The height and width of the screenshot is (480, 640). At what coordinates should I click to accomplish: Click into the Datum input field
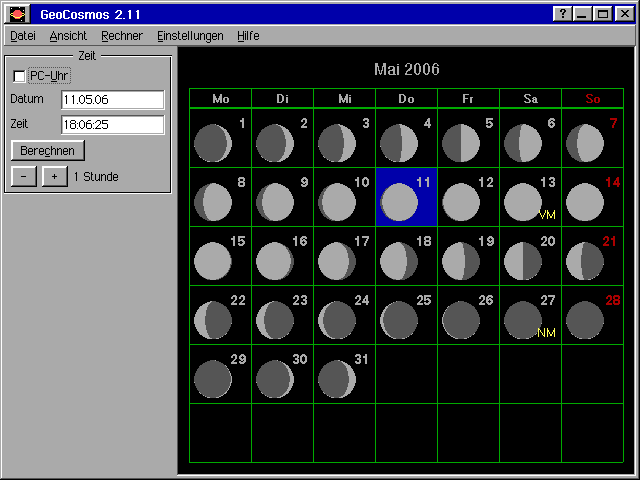[x=112, y=100]
